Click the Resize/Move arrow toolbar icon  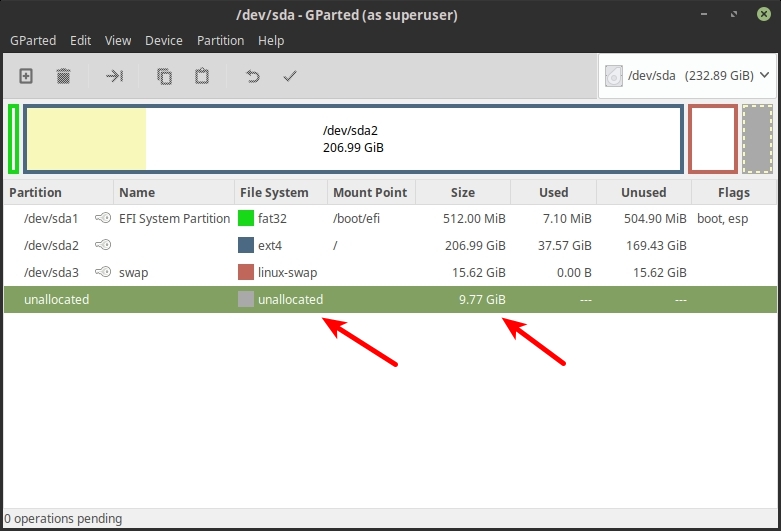[x=115, y=76]
